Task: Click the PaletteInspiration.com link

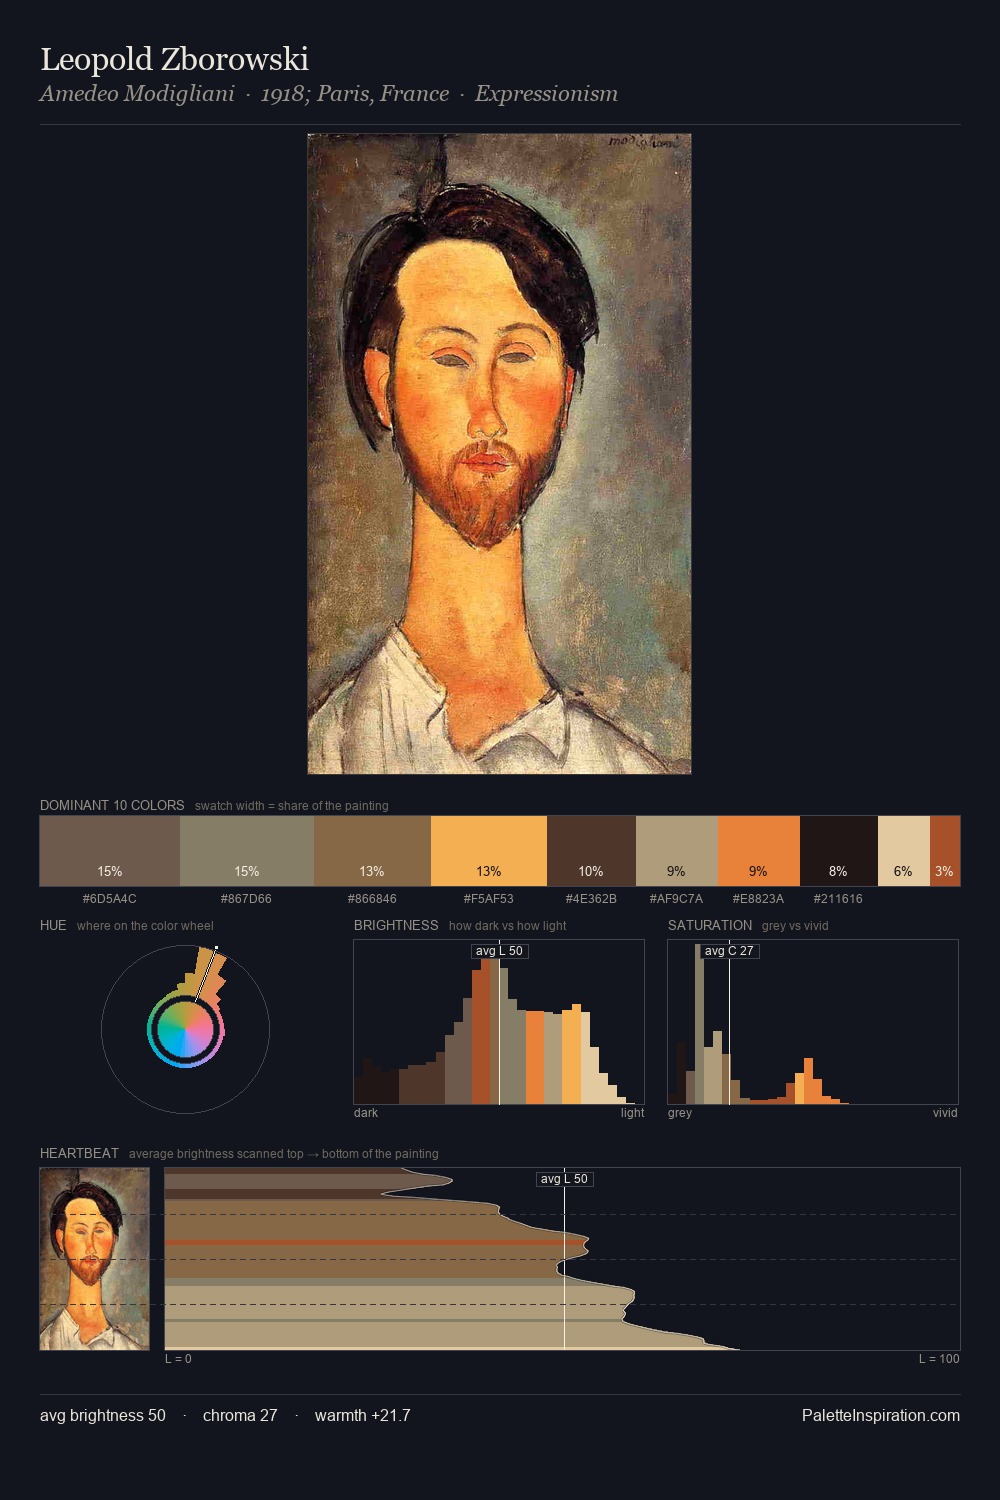Action: click(881, 1415)
